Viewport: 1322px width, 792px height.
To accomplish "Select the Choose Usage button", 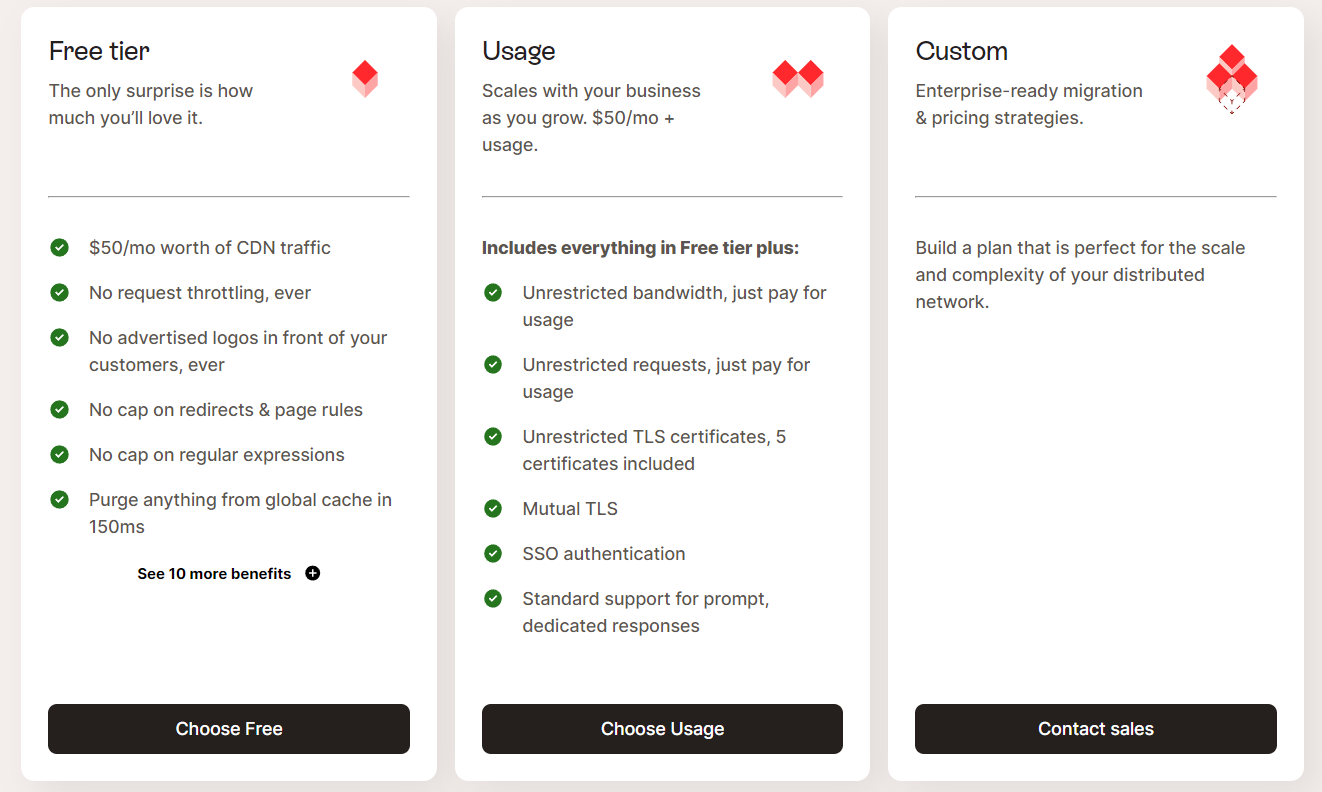I will 662,729.
